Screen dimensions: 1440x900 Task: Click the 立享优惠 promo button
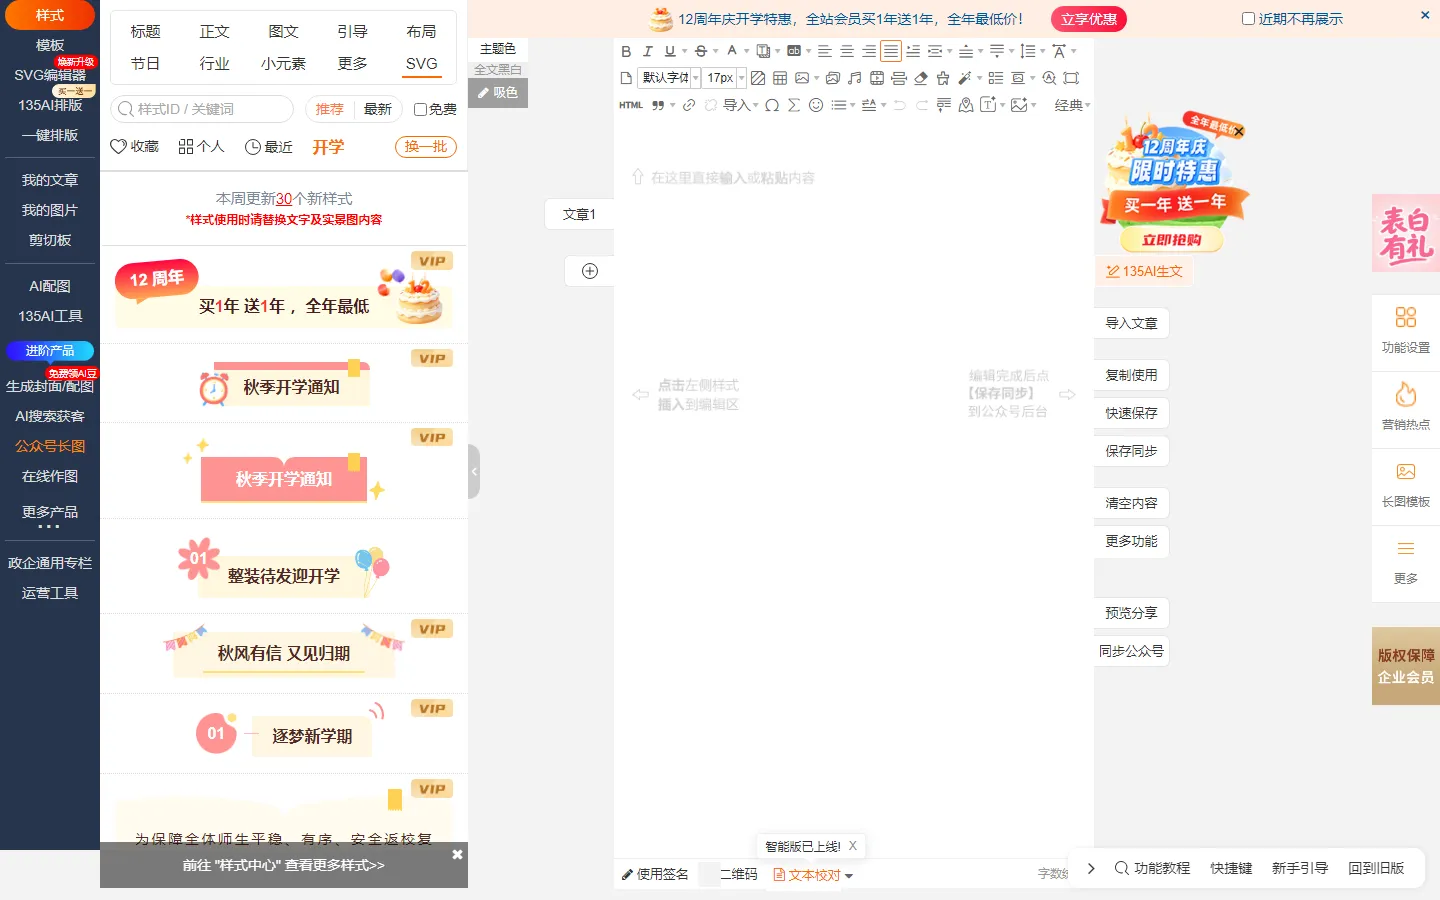coord(1089,19)
